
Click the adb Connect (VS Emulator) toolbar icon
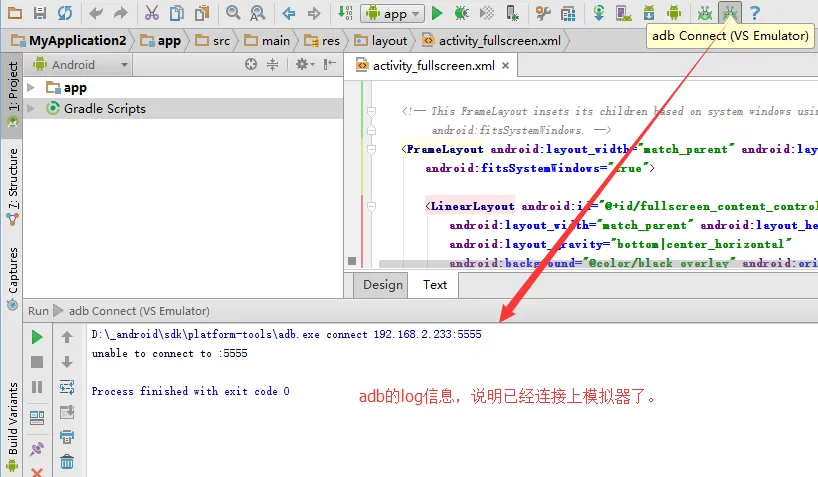pos(730,12)
